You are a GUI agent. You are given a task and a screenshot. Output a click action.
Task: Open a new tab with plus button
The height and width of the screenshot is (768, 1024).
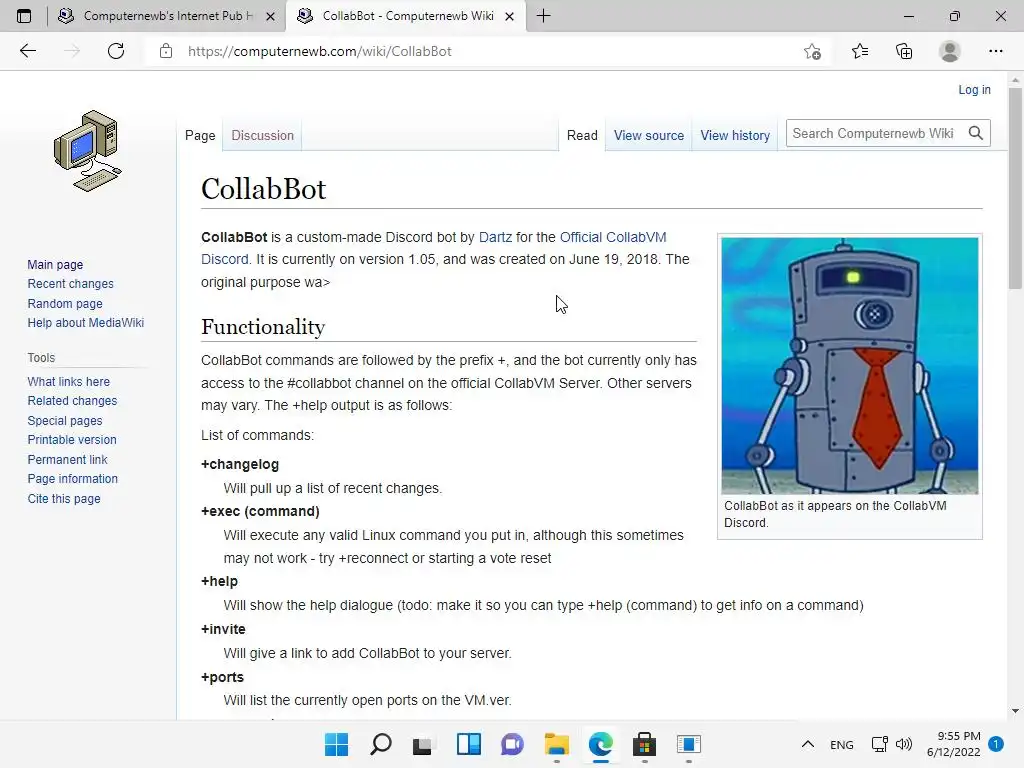point(543,16)
